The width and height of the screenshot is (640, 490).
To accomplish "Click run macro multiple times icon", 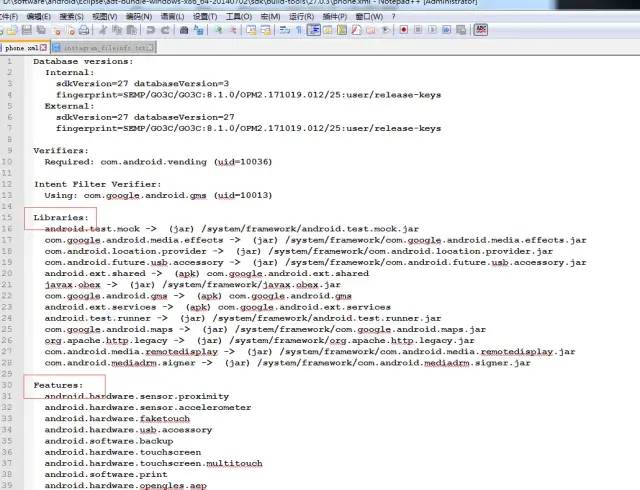I will [447, 30].
